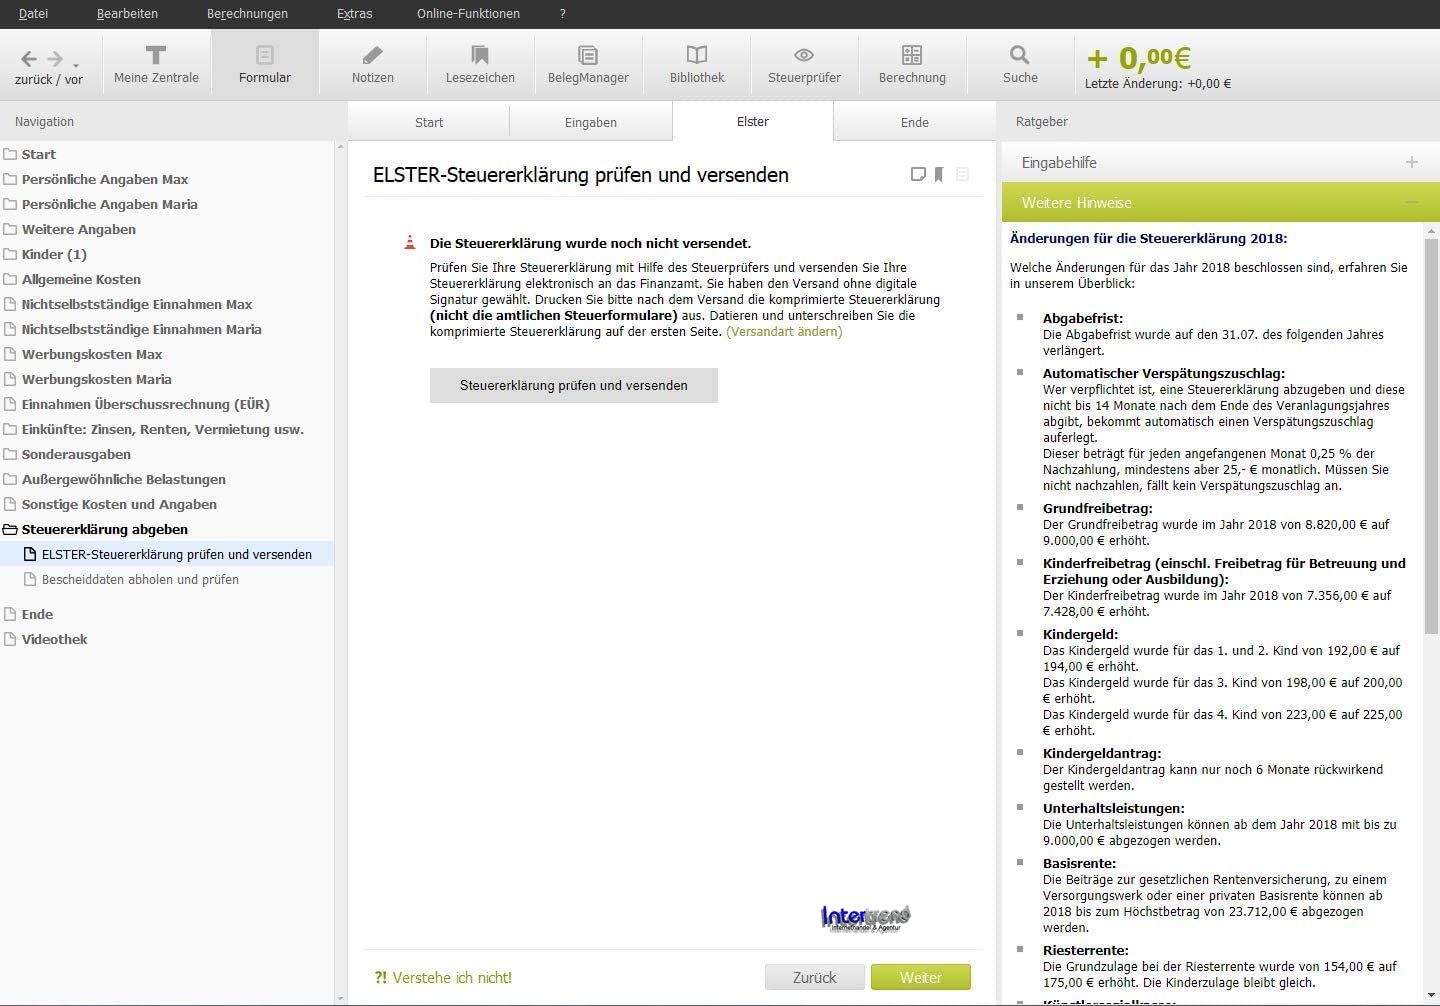1440x1006 pixels.
Task: Open the BelegManager tool
Action: pos(588,63)
